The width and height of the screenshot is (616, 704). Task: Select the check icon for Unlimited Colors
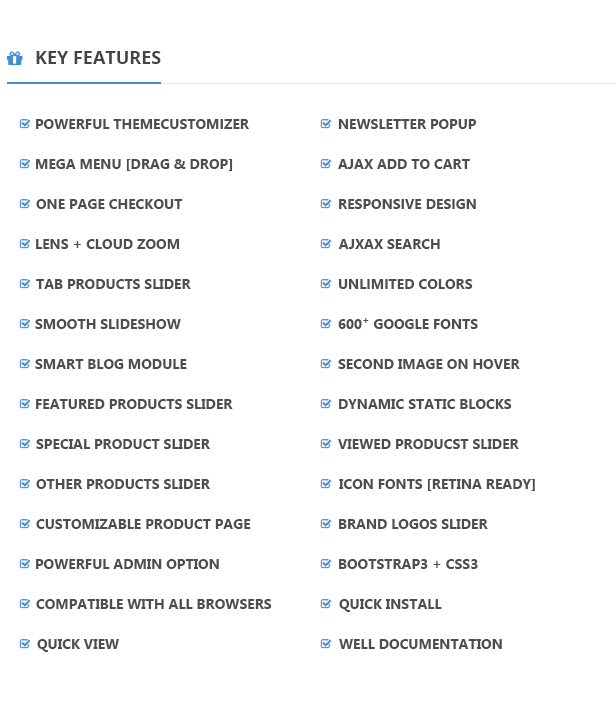pyautogui.click(x=326, y=283)
